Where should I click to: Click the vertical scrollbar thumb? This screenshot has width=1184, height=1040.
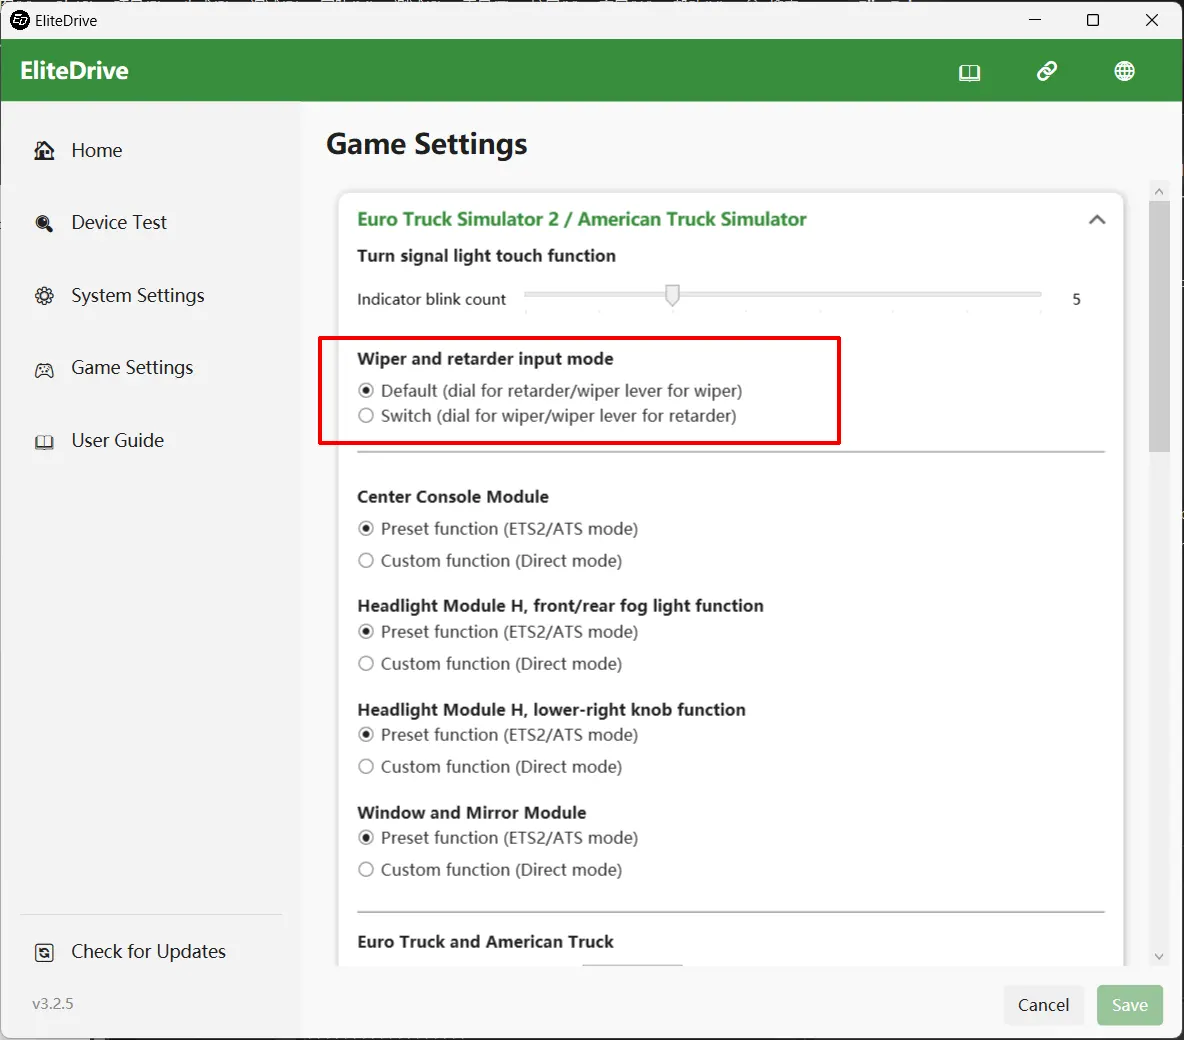pyautogui.click(x=1159, y=326)
